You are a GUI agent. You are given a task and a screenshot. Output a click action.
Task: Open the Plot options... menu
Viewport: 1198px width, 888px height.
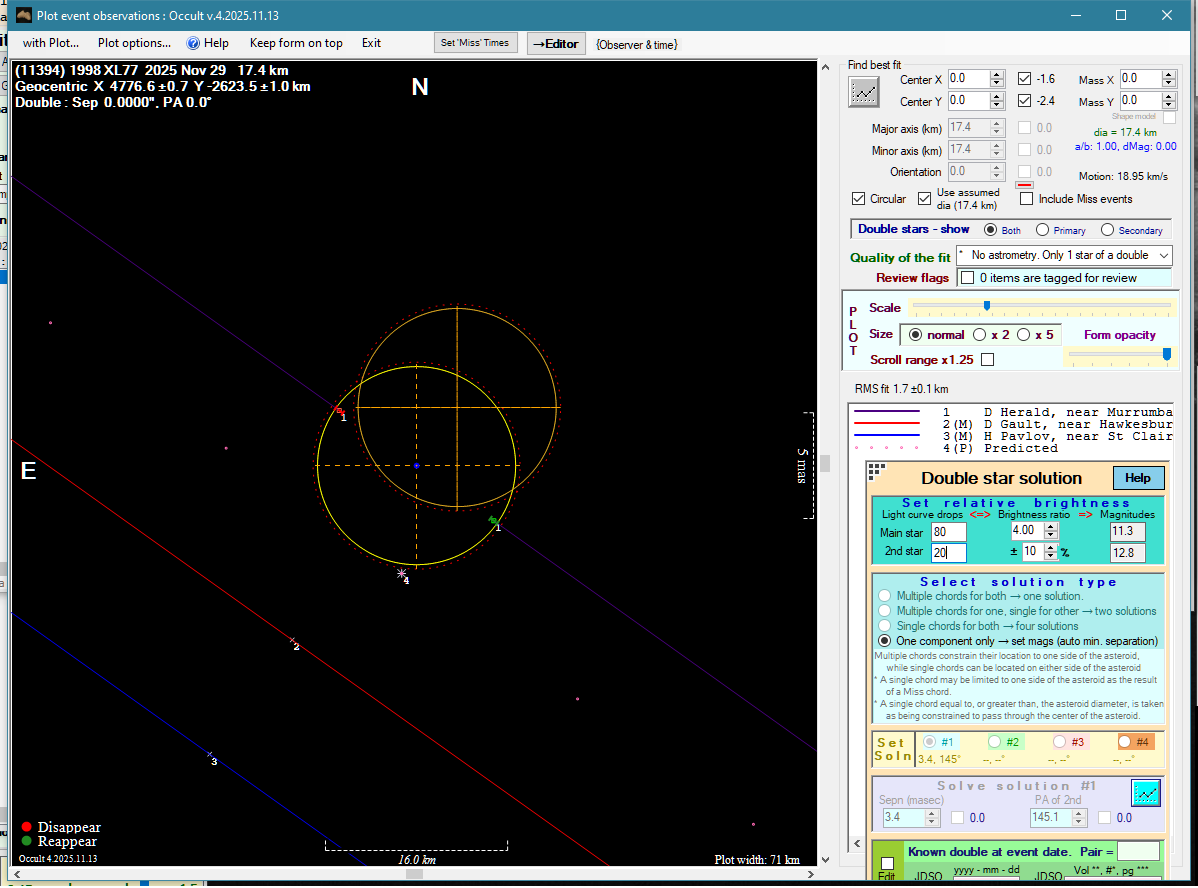134,43
